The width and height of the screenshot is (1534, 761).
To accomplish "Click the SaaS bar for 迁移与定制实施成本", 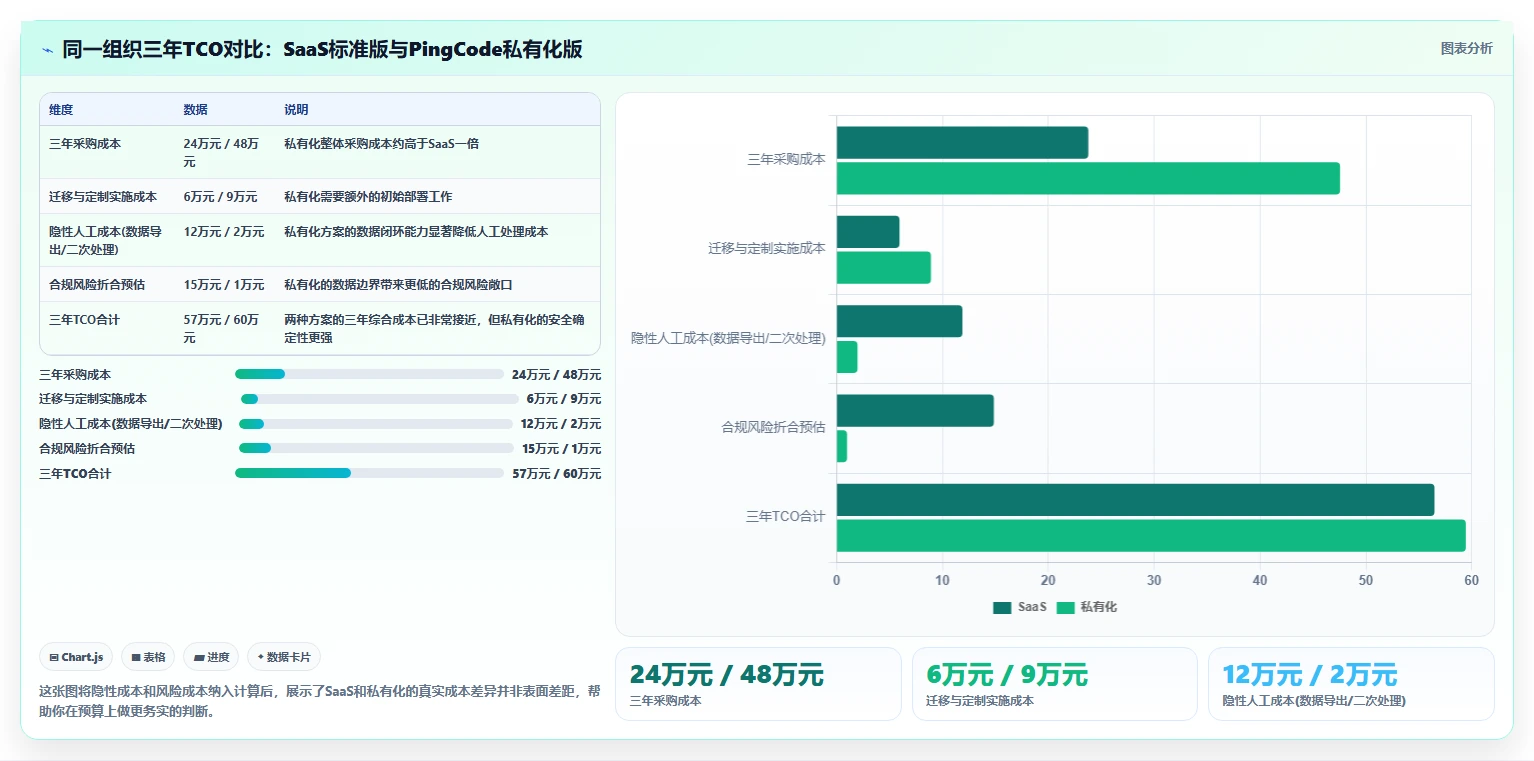I will click(x=868, y=232).
